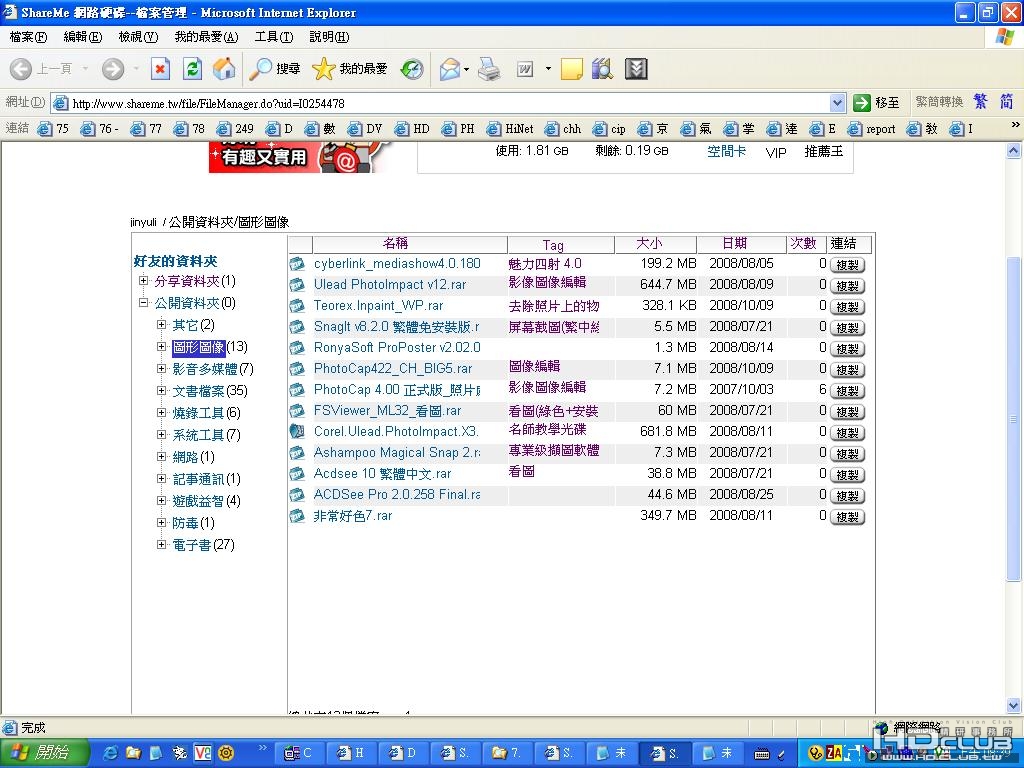Click the Windows 開始 Start button
Image resolution: width=1024 pixels, height=768 pixels.
coord(40,753)
